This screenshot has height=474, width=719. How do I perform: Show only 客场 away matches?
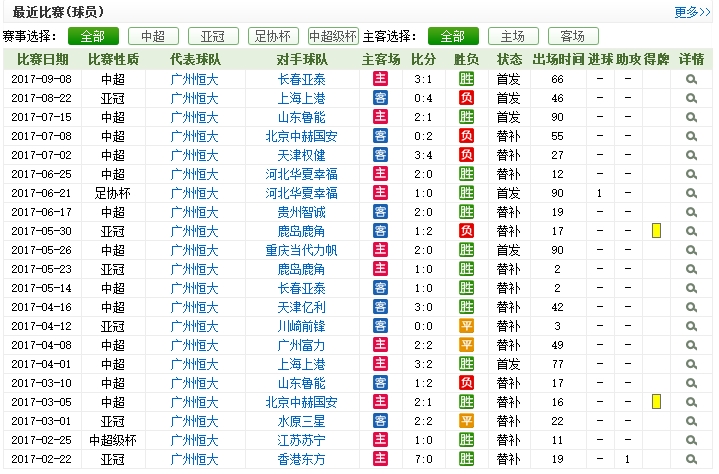tap(573, 36)
